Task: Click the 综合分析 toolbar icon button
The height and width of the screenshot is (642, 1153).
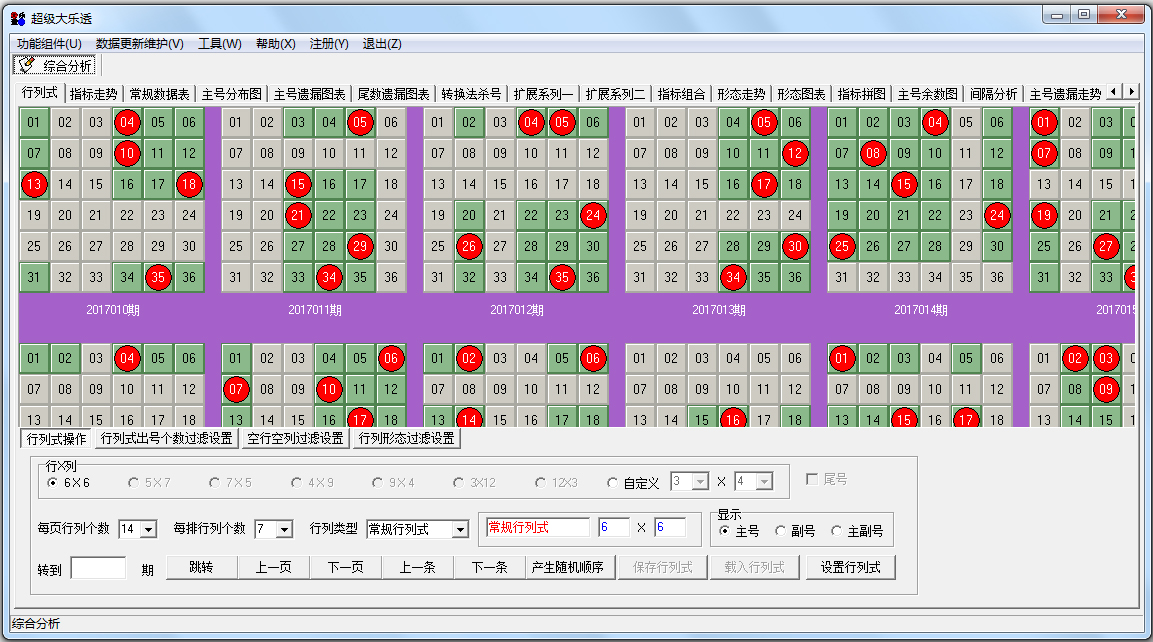Action: click(x=56, y=65)
